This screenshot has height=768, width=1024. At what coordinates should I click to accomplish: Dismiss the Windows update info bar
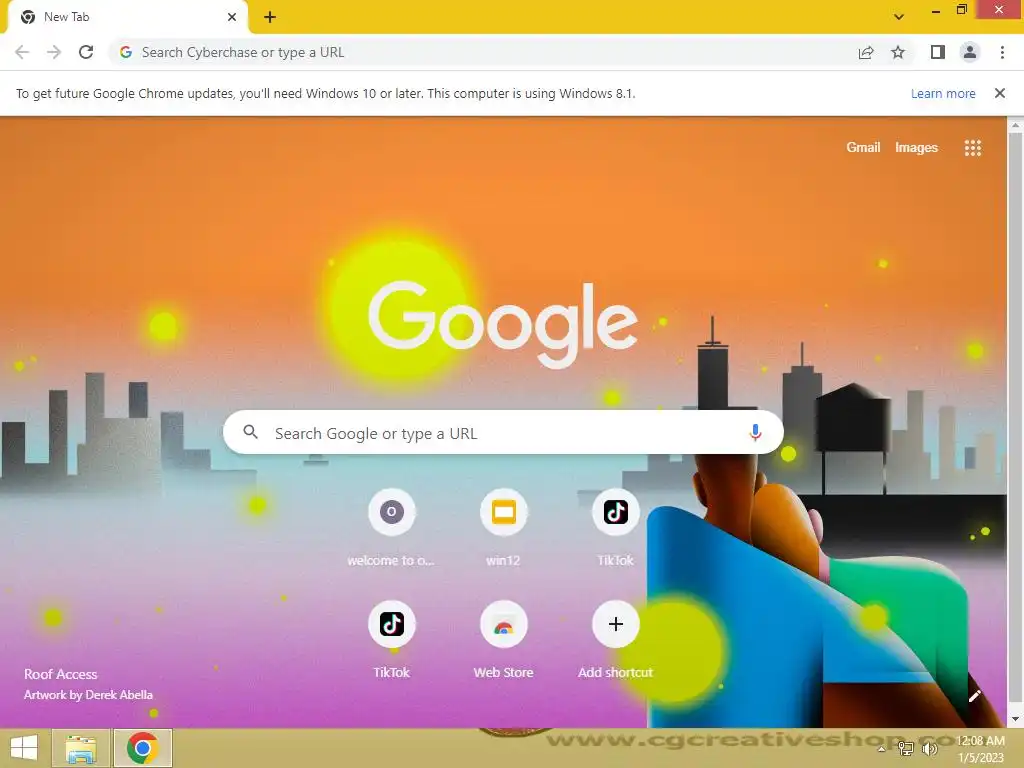click(x=999, y=93)
